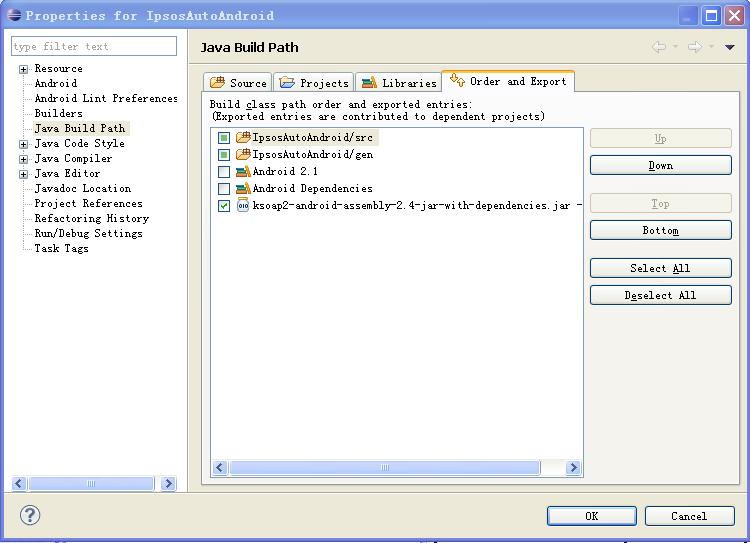Image resolution: width=750 pixels, height=543 pixels.
Task: Check the Android 2.1 export checkbox
Action: 223,171
